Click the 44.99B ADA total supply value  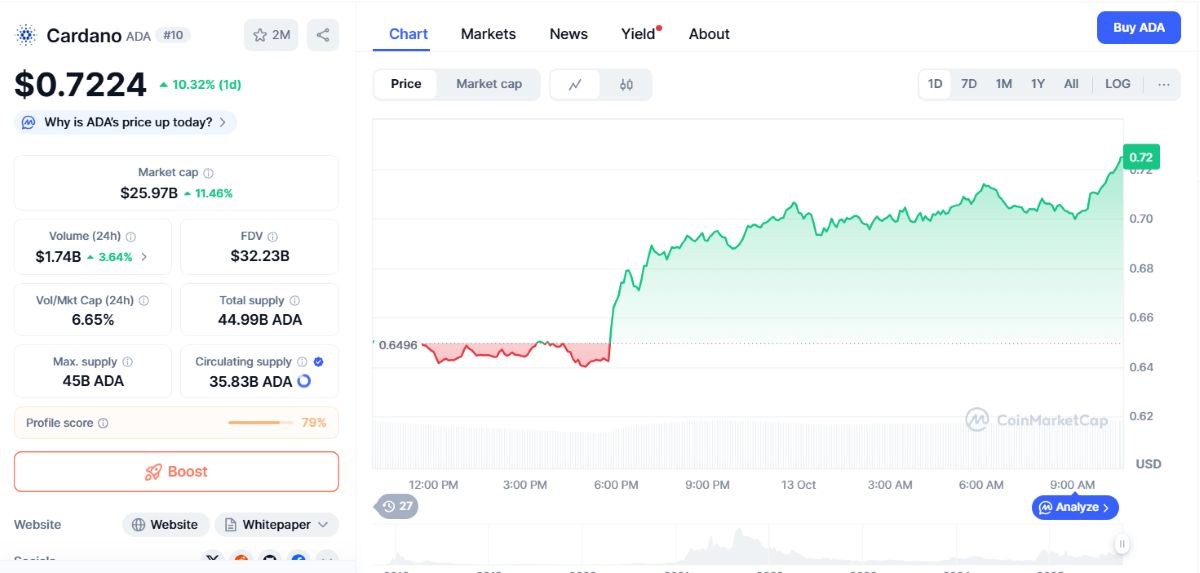tap(259, 320)
